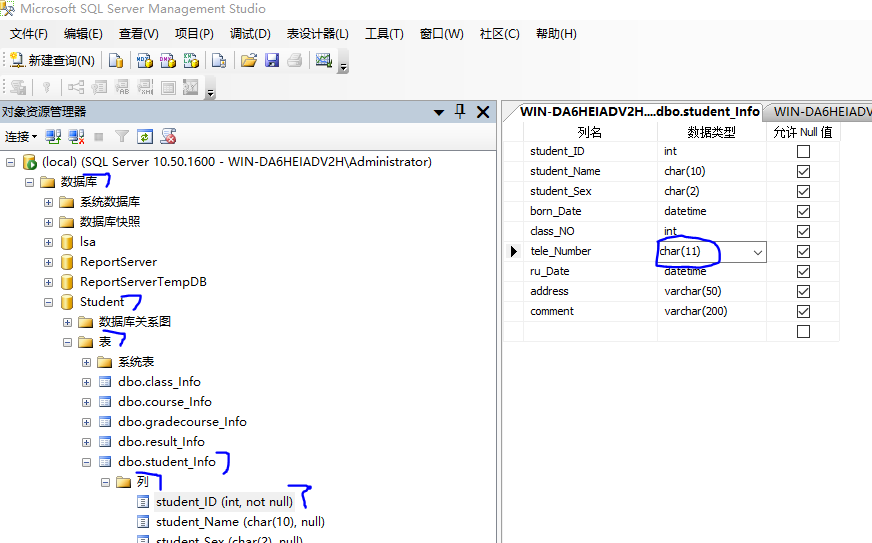872x543 pixels.
Task: Click the Manage Check Constraints icon
Action: coord(168,87)
